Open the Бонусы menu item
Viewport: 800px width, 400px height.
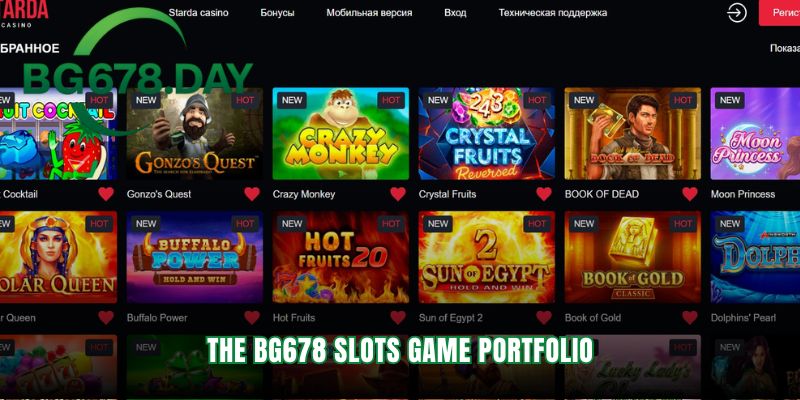[277, 13]
